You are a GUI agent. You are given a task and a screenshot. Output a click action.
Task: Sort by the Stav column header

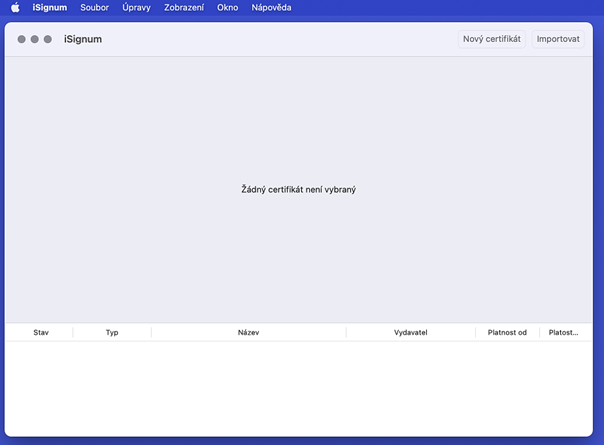click(x=41, y=332)
